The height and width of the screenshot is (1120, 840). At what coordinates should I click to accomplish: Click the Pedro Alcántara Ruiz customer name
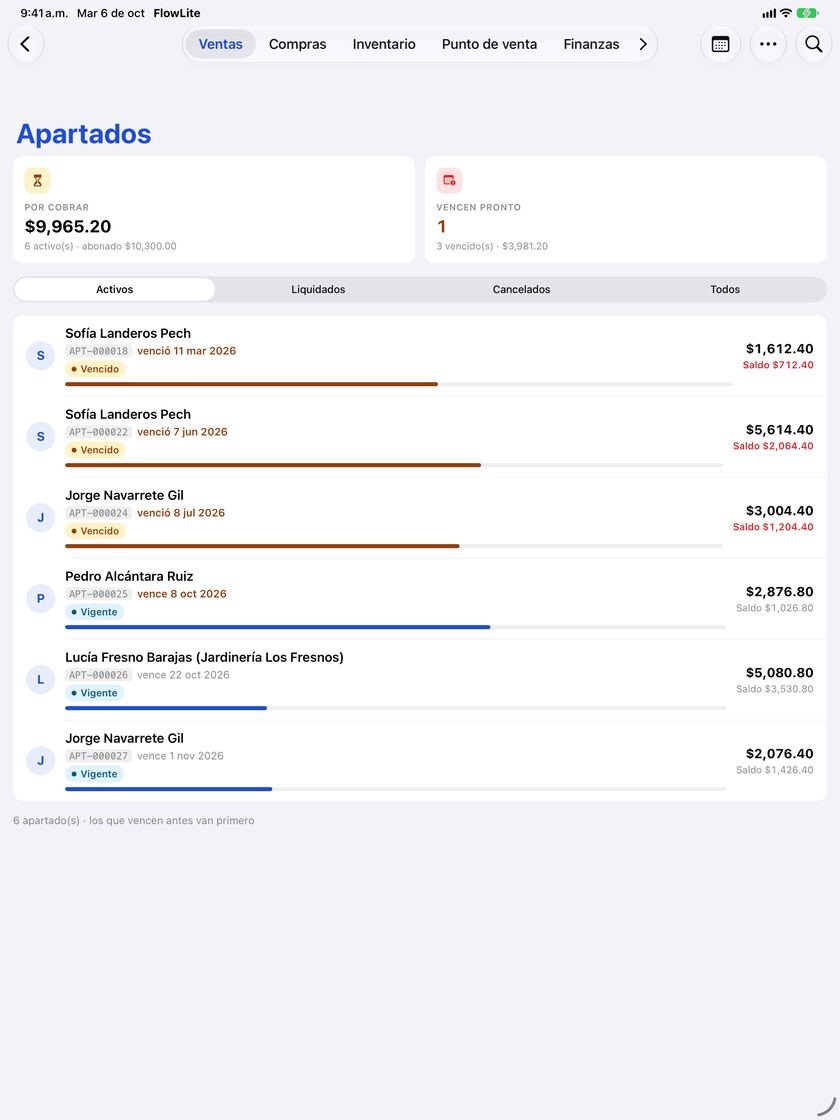[129, 576]
